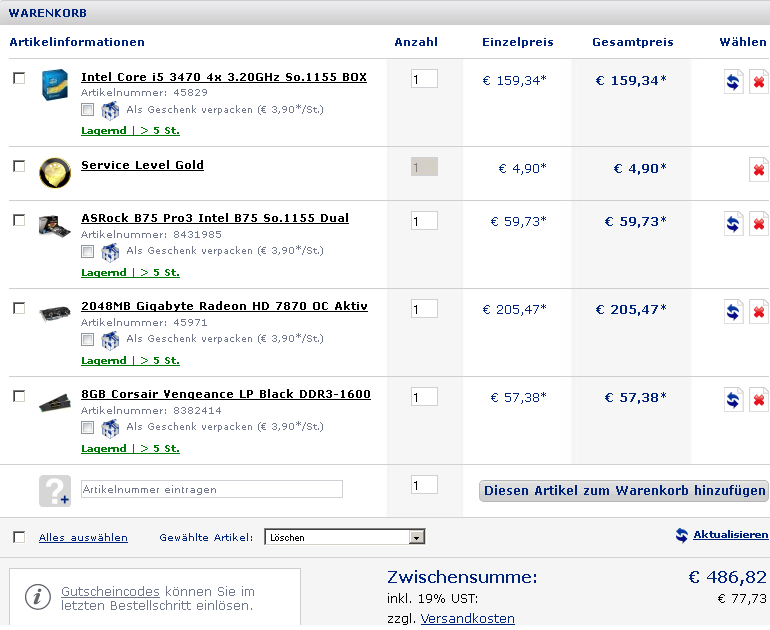This screenshot has height=630, width=770.
Task: Click the question mark add-article icon
Action: [x=55, y=491]
